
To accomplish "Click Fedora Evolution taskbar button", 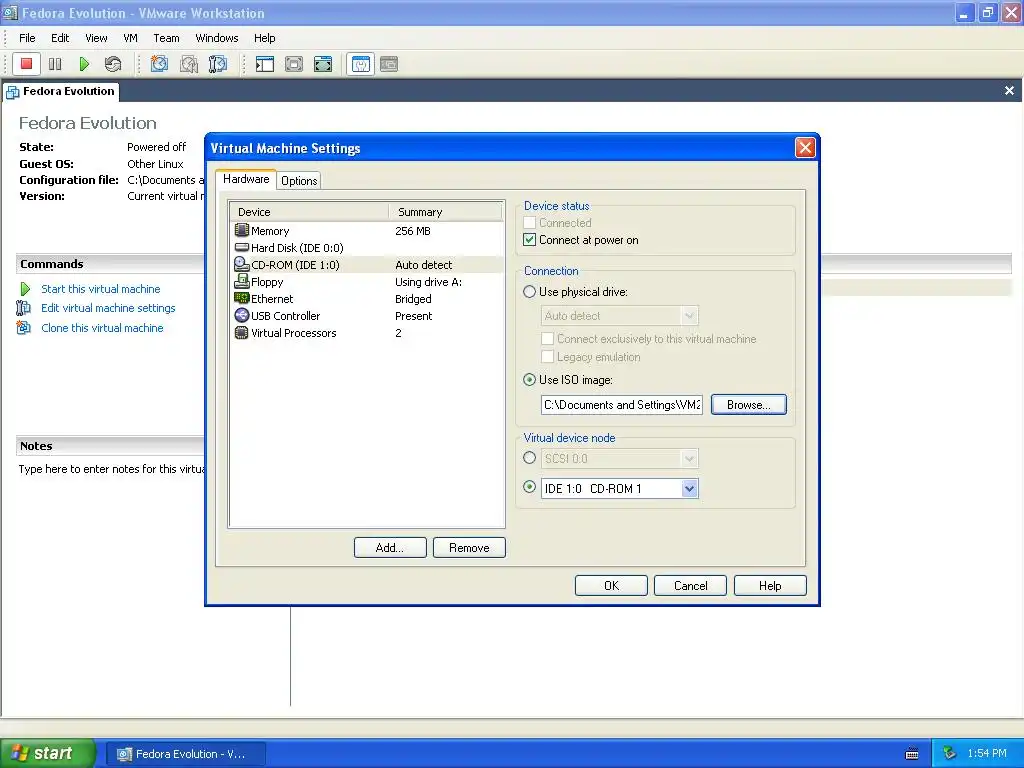I will tap(185, 754).
